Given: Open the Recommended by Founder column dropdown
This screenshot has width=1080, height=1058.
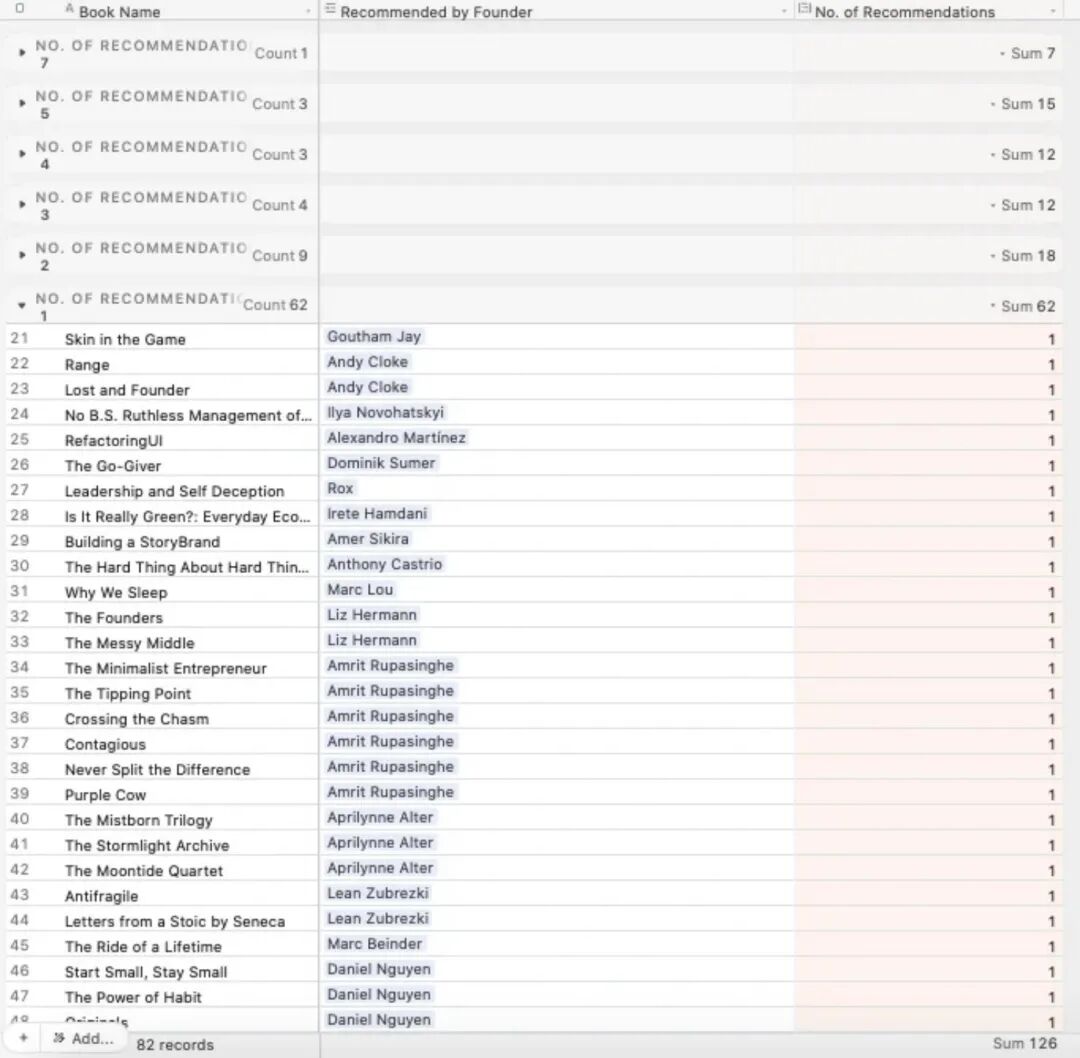Looking at the screenshot, I should tap(784, 12).
